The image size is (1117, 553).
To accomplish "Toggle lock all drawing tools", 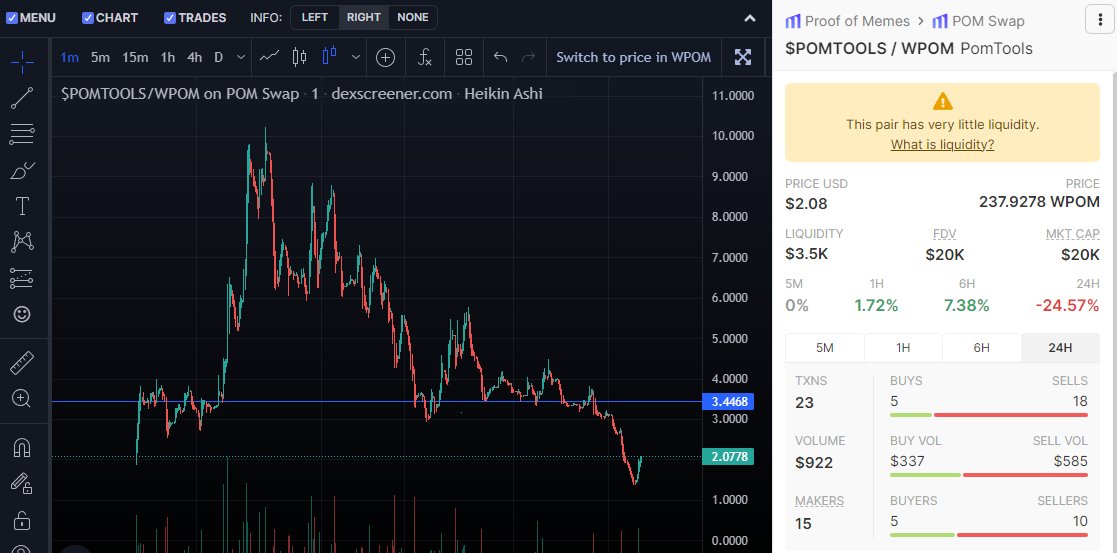I will (x=22, y=520).
